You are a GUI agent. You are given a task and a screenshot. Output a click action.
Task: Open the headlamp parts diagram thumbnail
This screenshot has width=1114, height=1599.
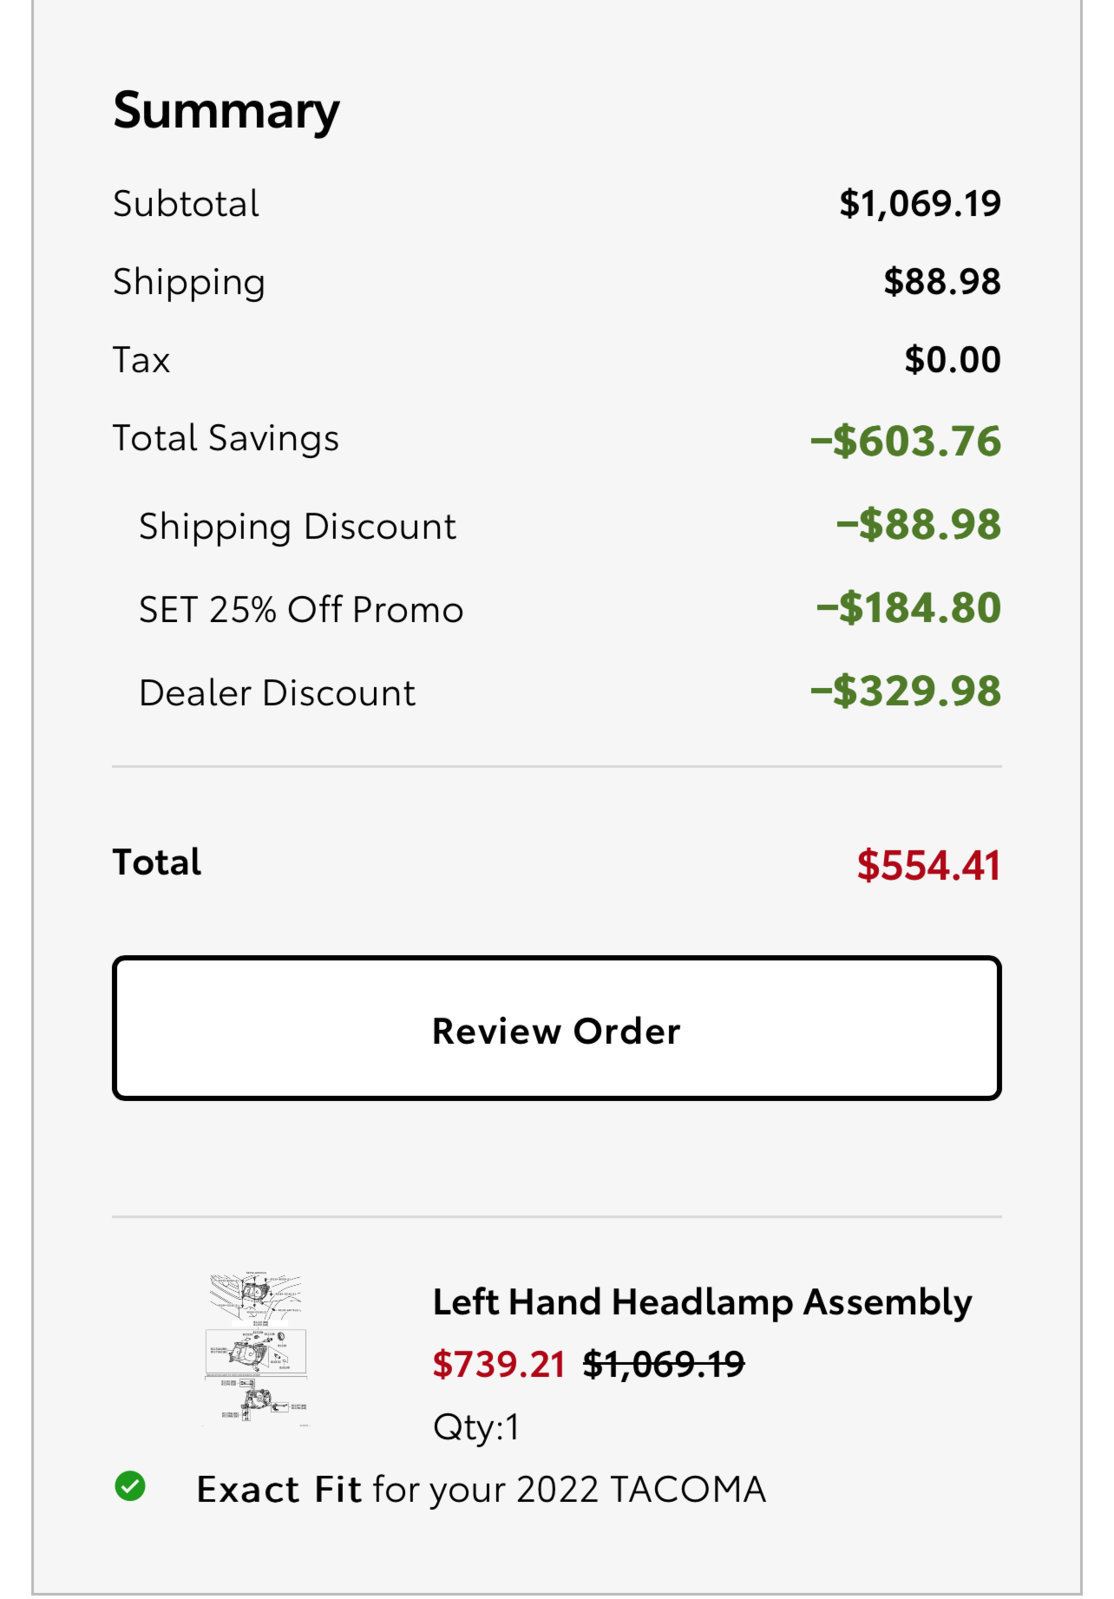click(x=257, y=1349)
